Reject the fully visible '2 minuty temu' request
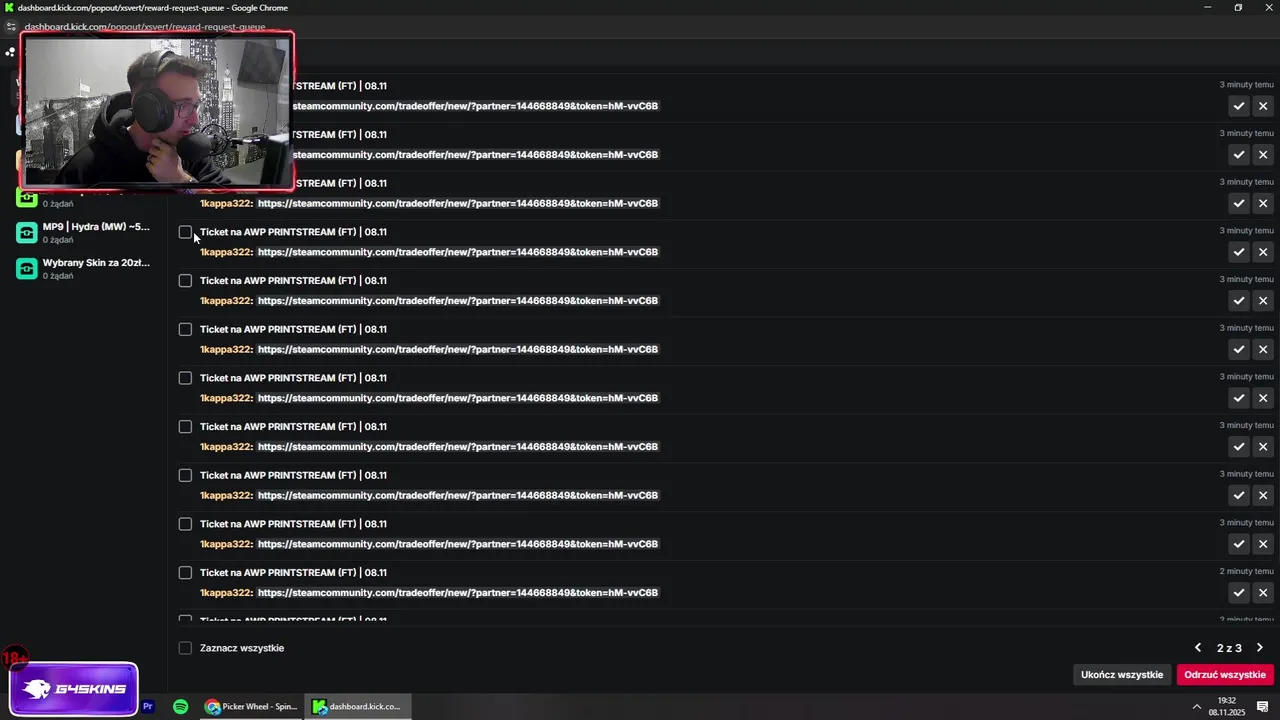 click(1263, 593)
